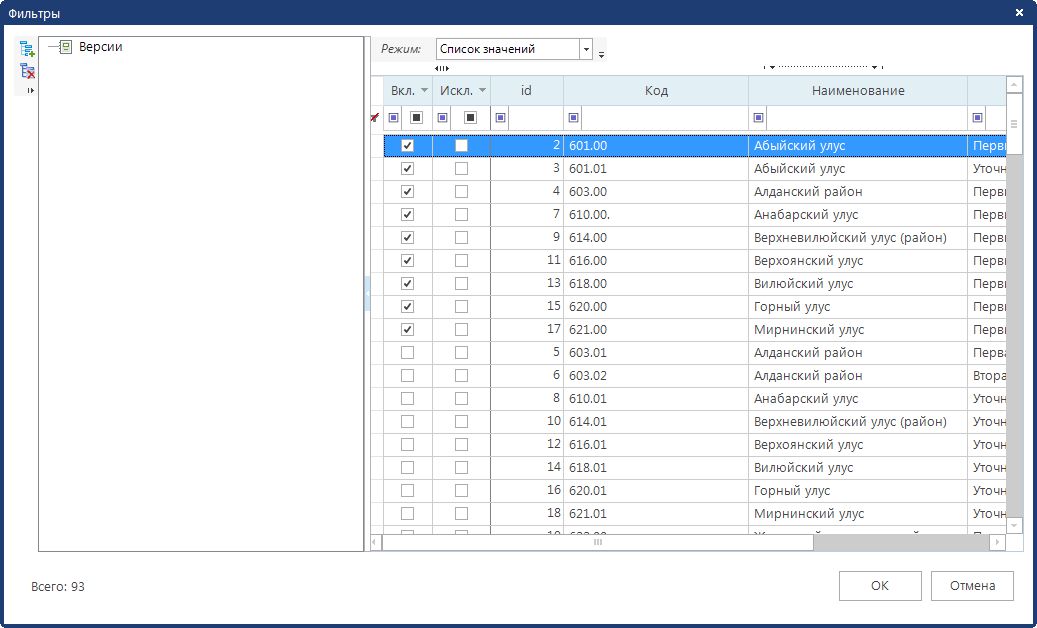Sort by the Наименование column header
The image size is (1037, 628).
point(857,91)
